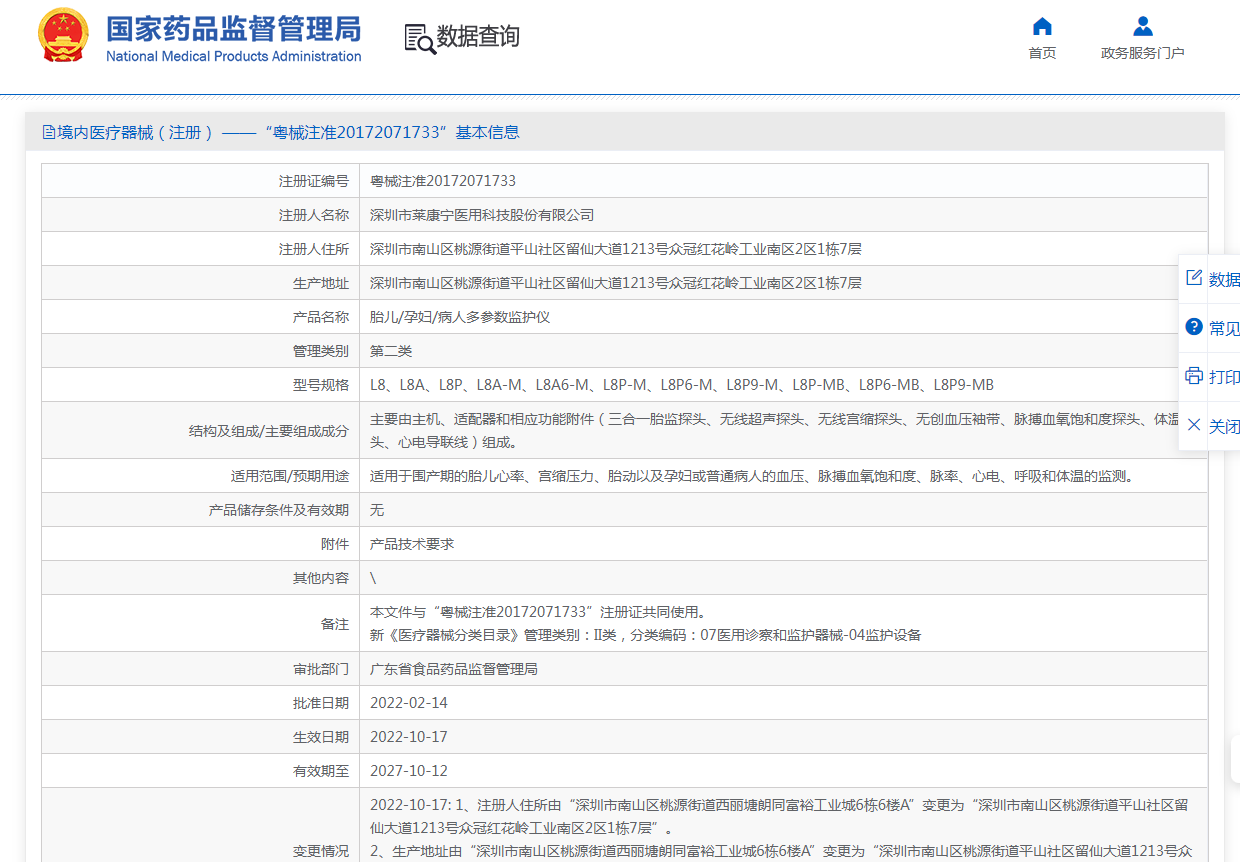Viewport: 1240px width, 862px height.
Task: Click the 变更情况 row label
Action: click(x=320, y=851)
